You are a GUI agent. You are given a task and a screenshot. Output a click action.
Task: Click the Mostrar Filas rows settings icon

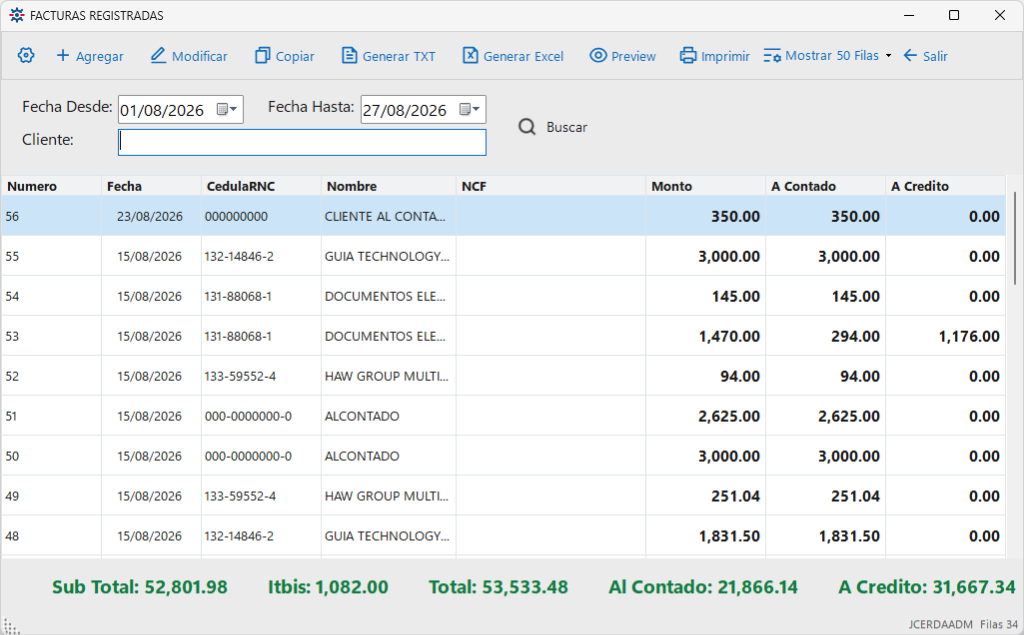coord(772,56)
